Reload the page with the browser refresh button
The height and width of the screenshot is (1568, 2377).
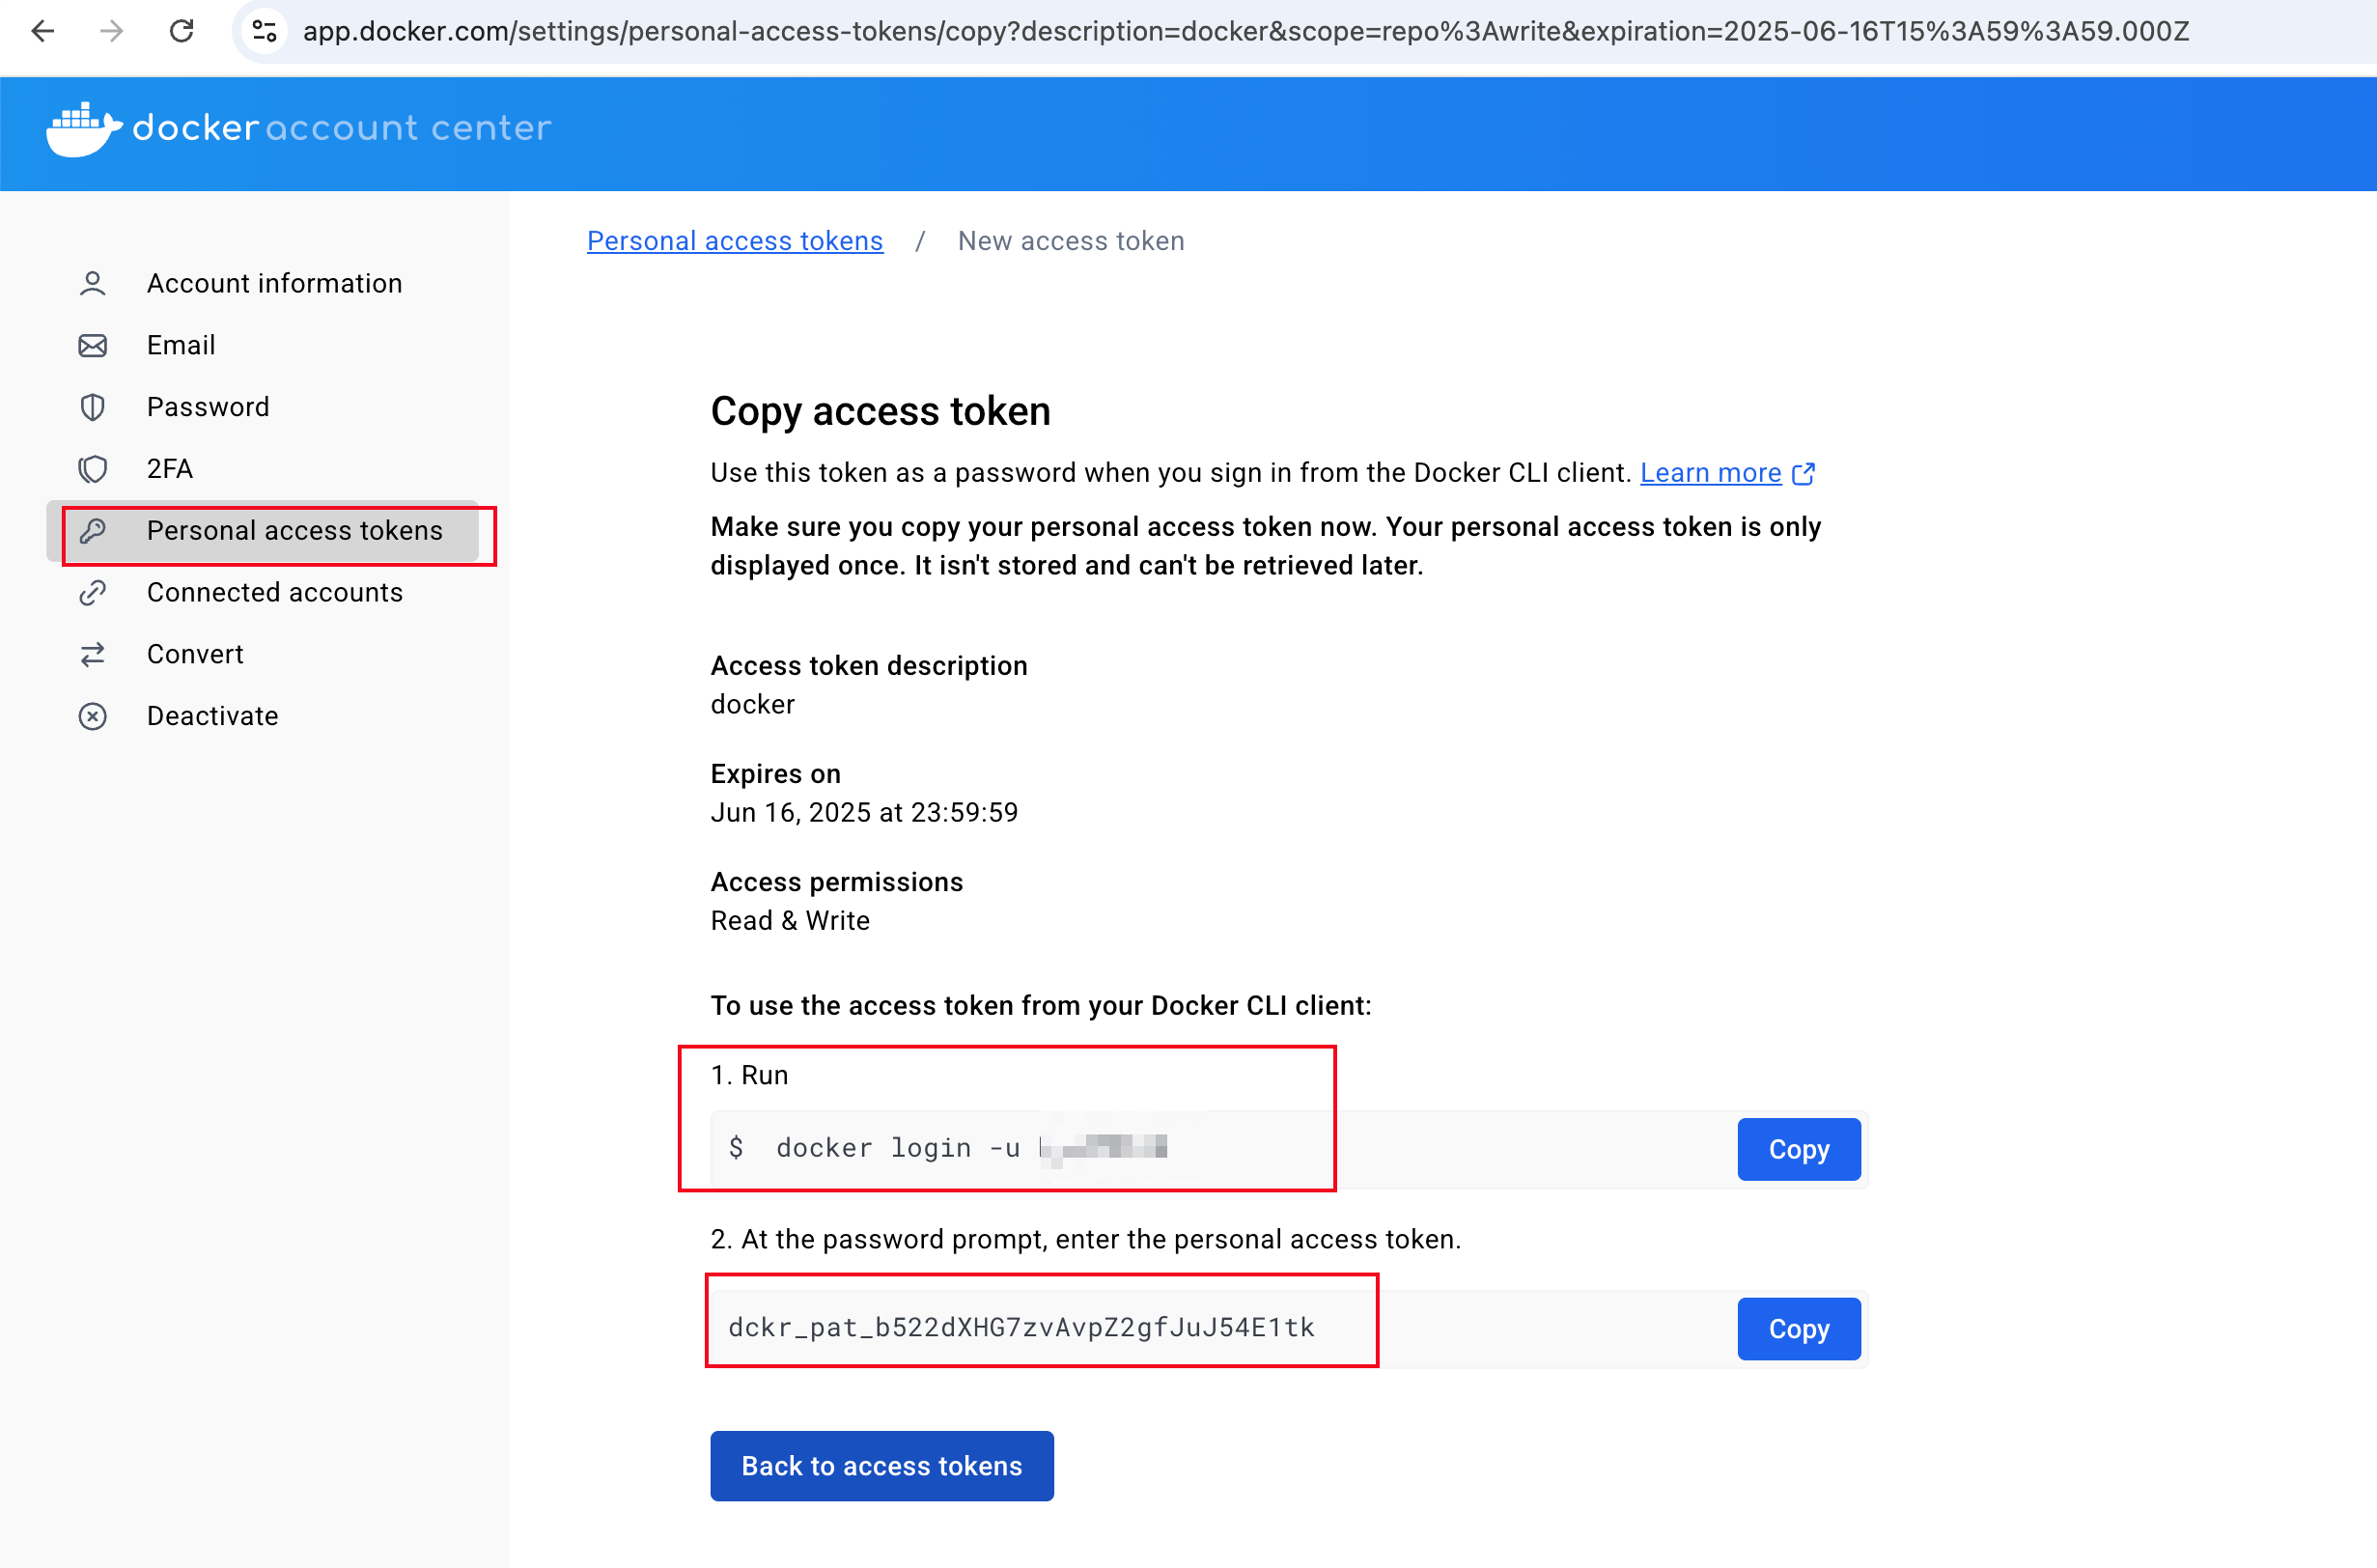(x=181, y=31)
